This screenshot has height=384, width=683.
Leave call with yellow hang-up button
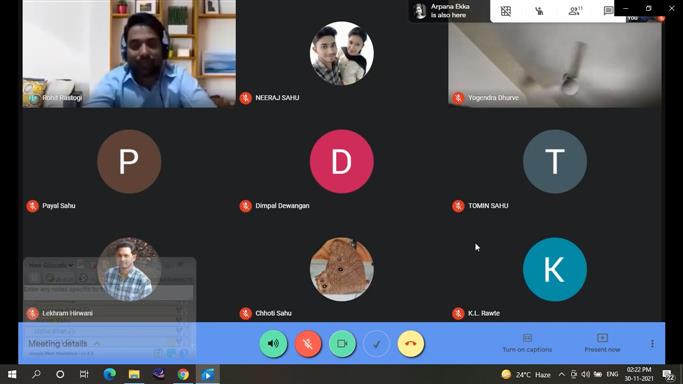point(410,344)
